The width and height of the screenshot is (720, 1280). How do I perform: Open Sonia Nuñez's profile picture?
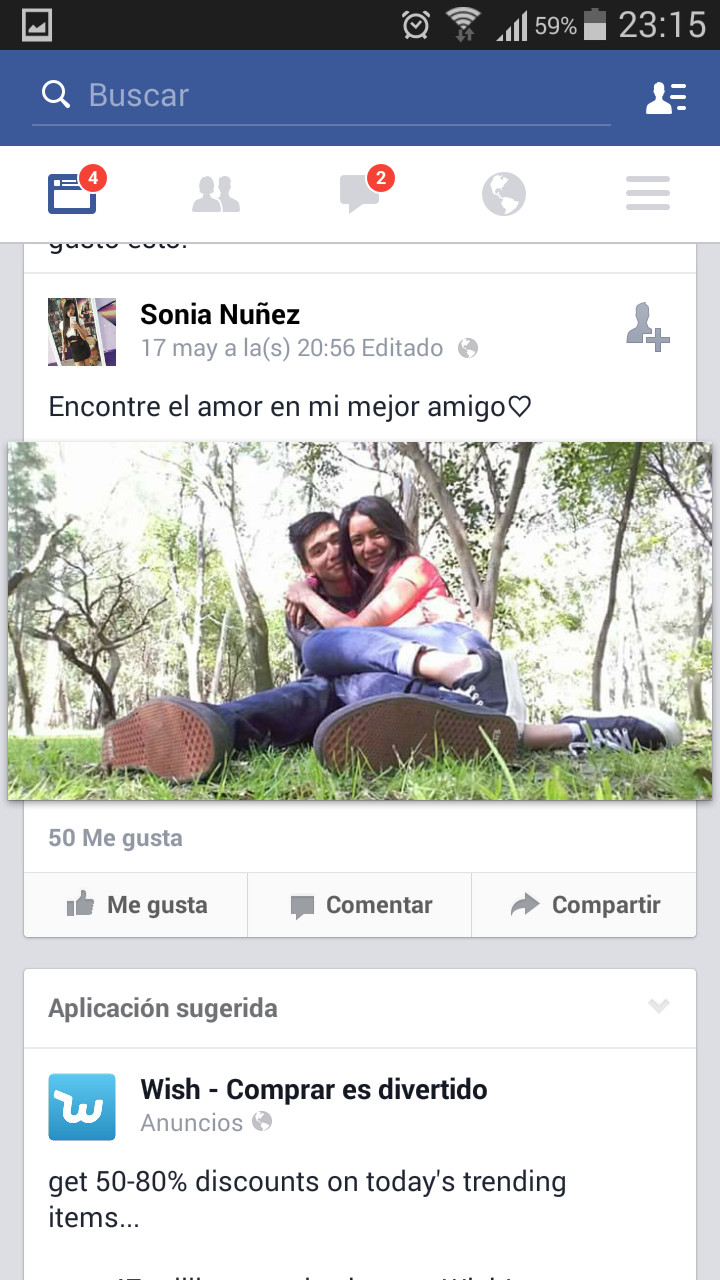(x=82, y=331)
